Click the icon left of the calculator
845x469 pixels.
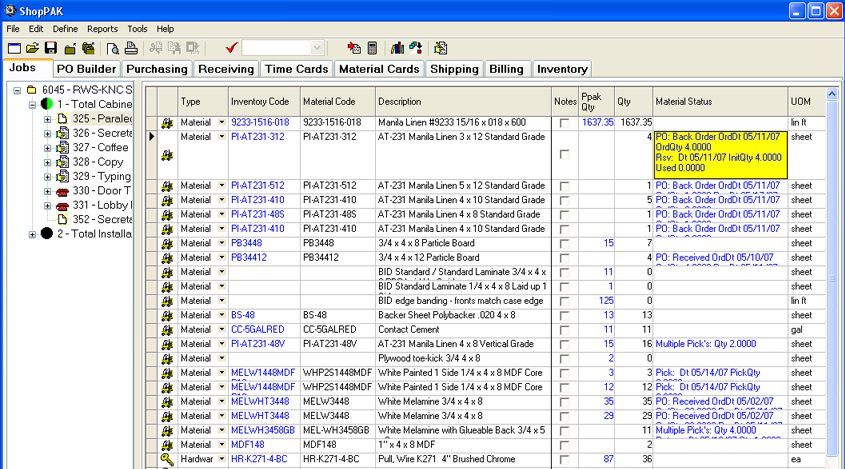(354, 48)
